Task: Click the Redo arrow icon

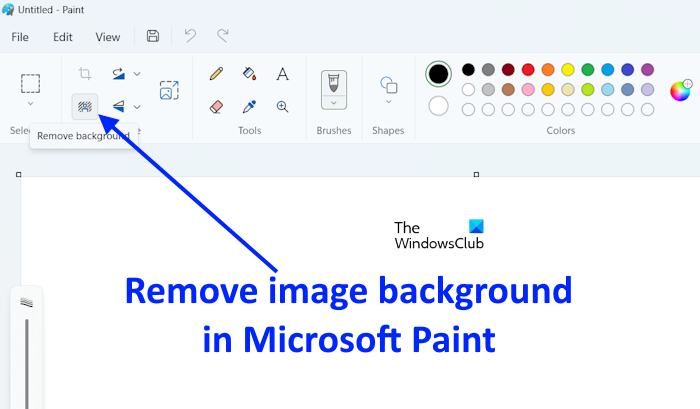Action: [222, 36]
